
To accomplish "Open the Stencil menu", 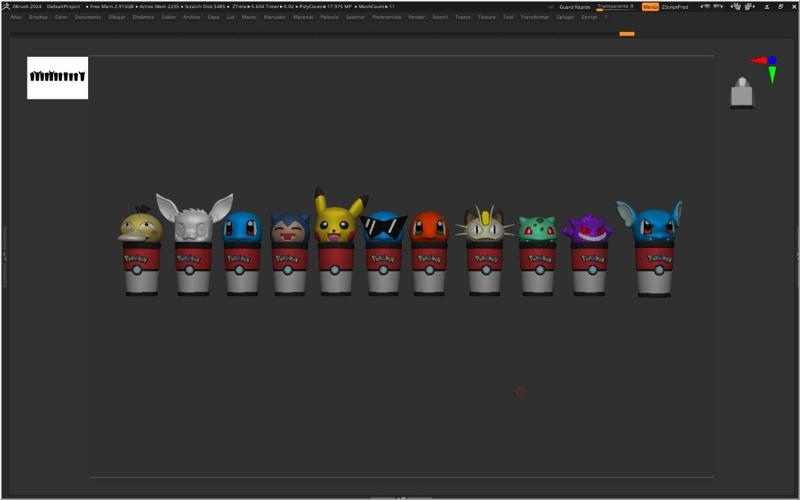I will (x=440, y=17).
